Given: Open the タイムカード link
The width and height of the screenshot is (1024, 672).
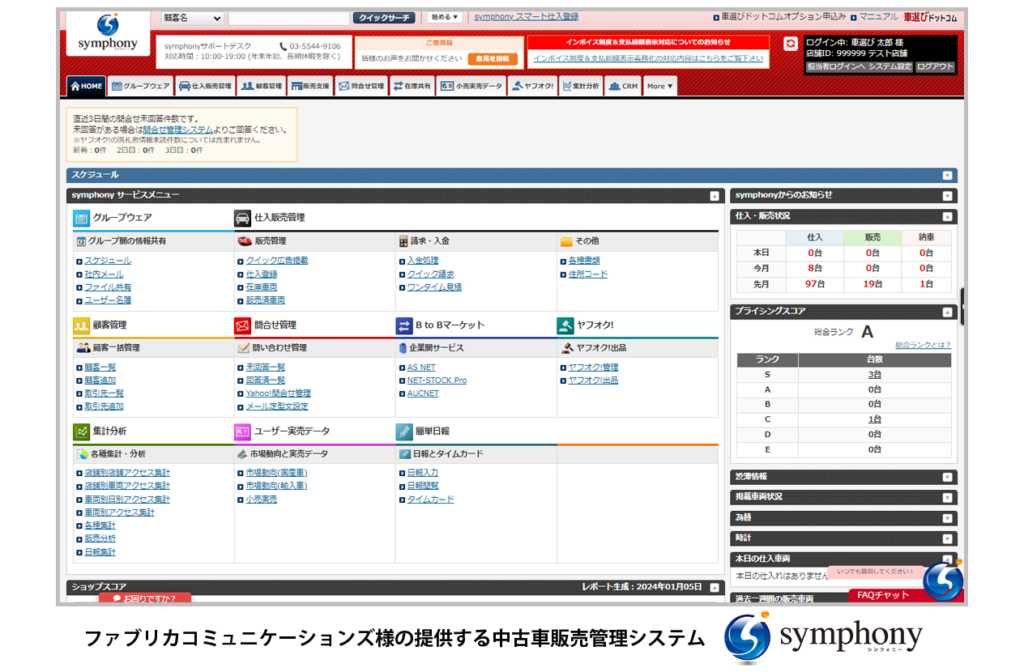Looking at the screenshot, I should coord(430,500).
